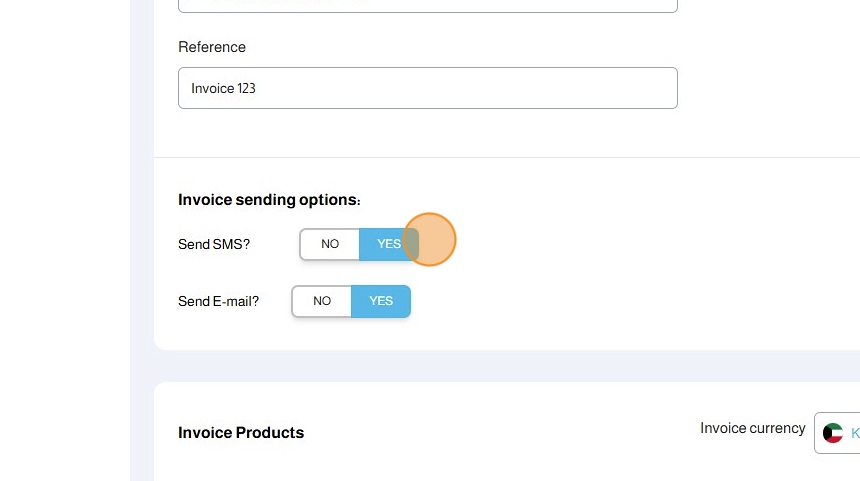Set Send SMS to YES
The image size is (860, 481).
point(388,244)
